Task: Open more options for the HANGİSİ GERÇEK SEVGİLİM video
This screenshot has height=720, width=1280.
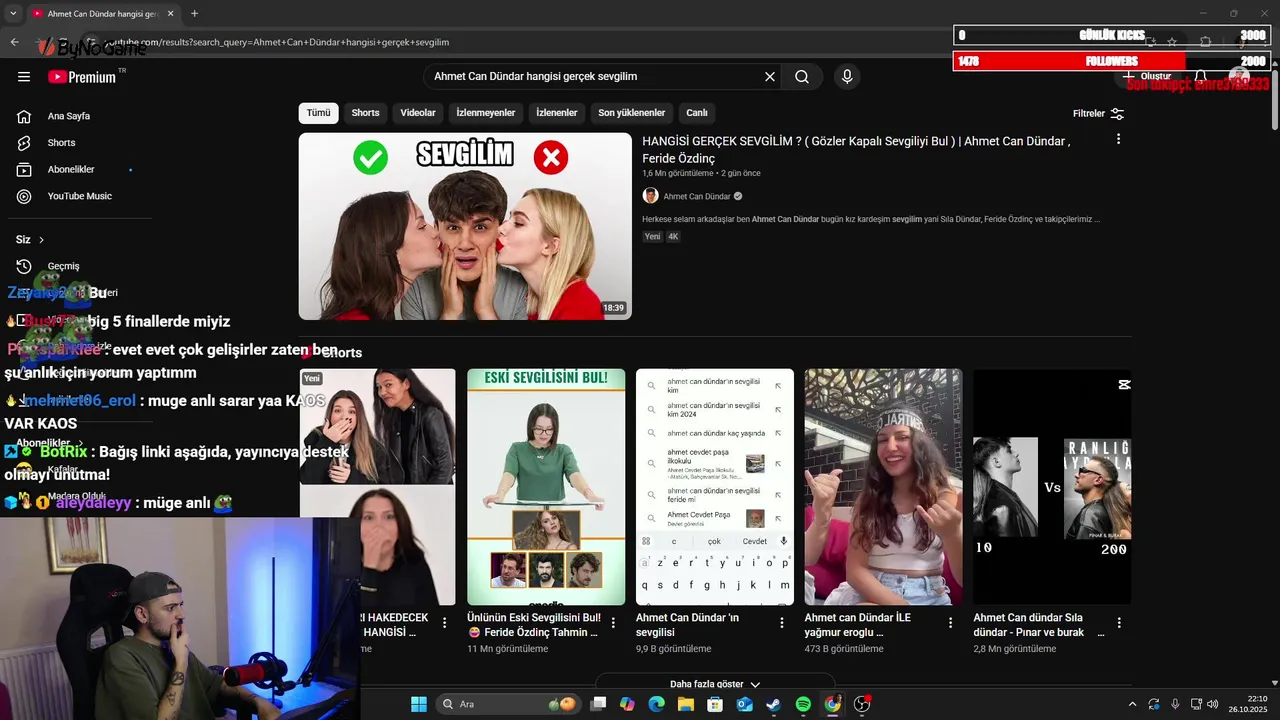Action: pyautogui.click(x=1118, y=139)
